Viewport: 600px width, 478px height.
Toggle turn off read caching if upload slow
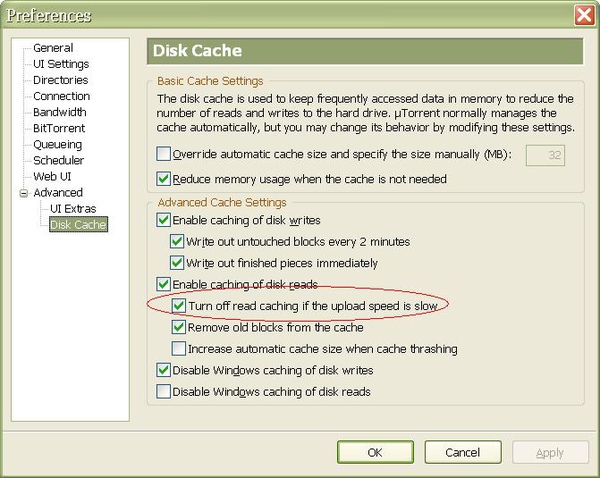179,304
